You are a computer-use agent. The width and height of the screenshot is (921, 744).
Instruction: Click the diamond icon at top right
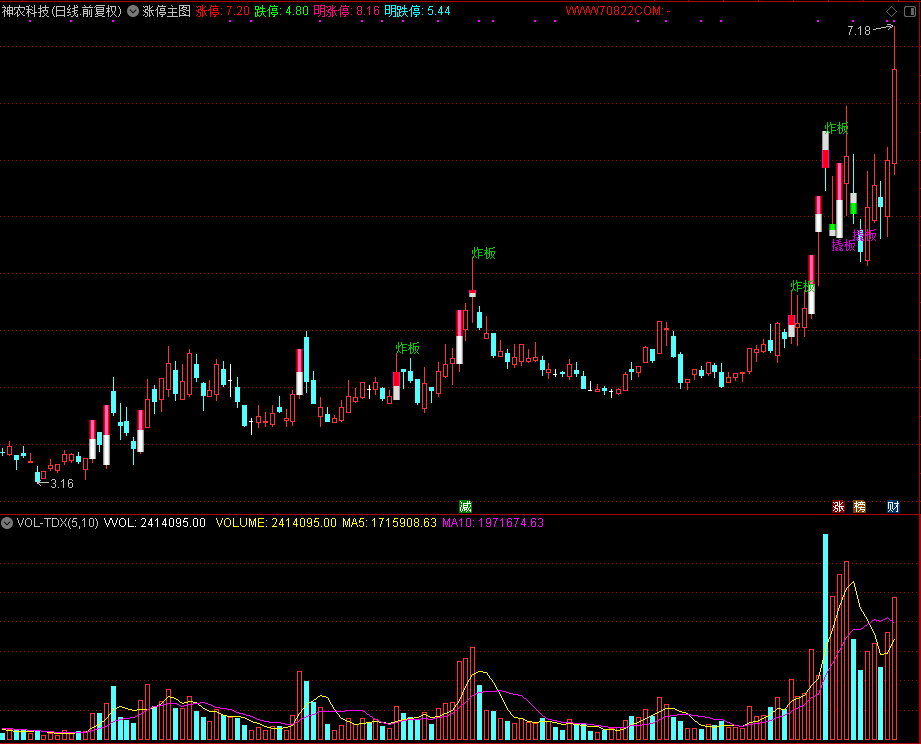pos(892,11)
